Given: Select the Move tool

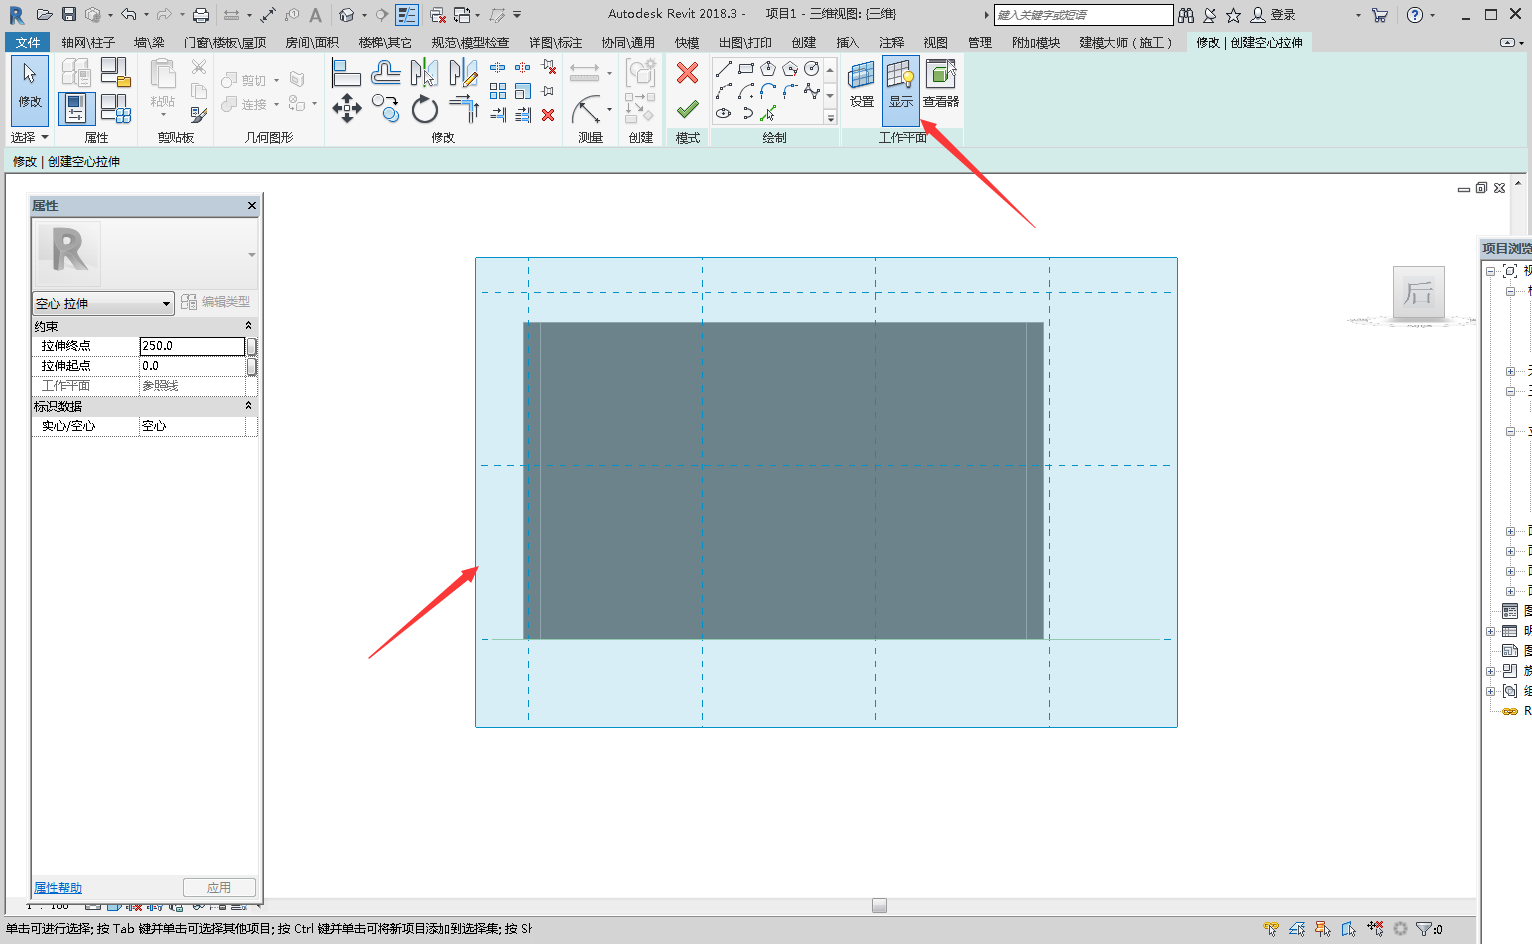Looking at the screenshot, I should pyautogui.click(x=347, y=109).
